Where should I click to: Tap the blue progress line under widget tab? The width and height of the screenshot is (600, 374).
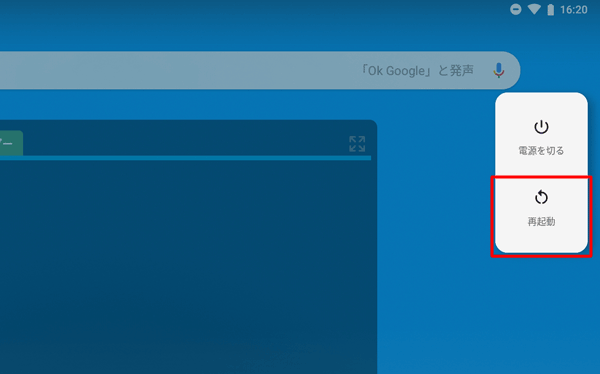point(185,158)
